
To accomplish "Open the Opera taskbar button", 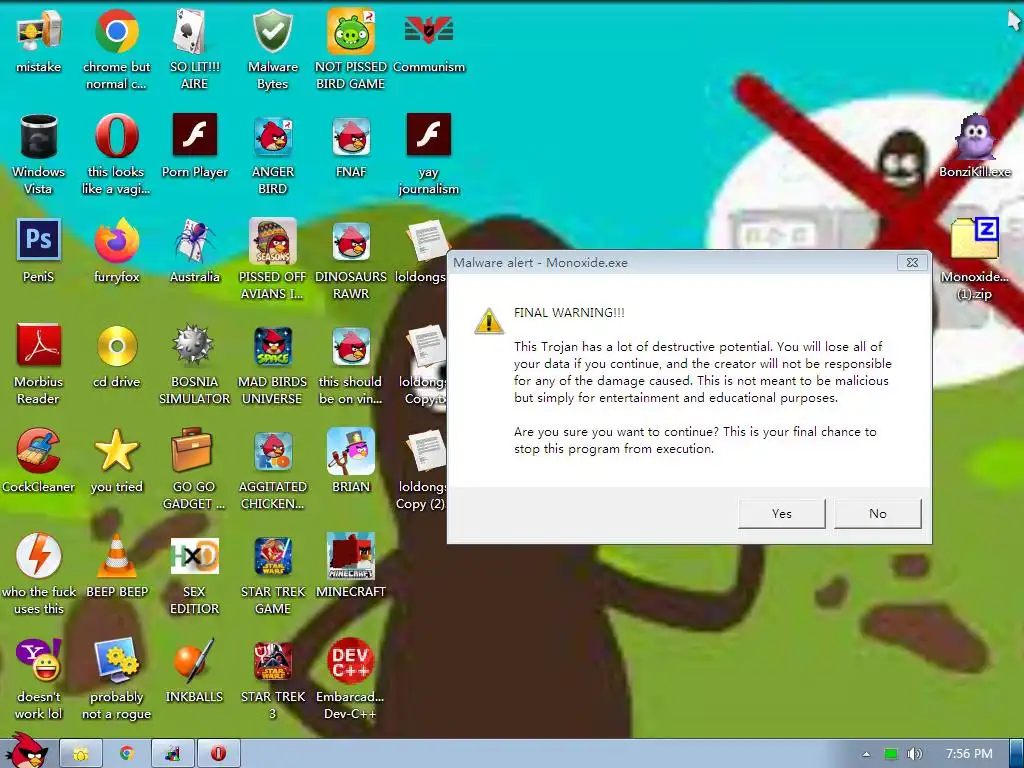I will [219, 754].
